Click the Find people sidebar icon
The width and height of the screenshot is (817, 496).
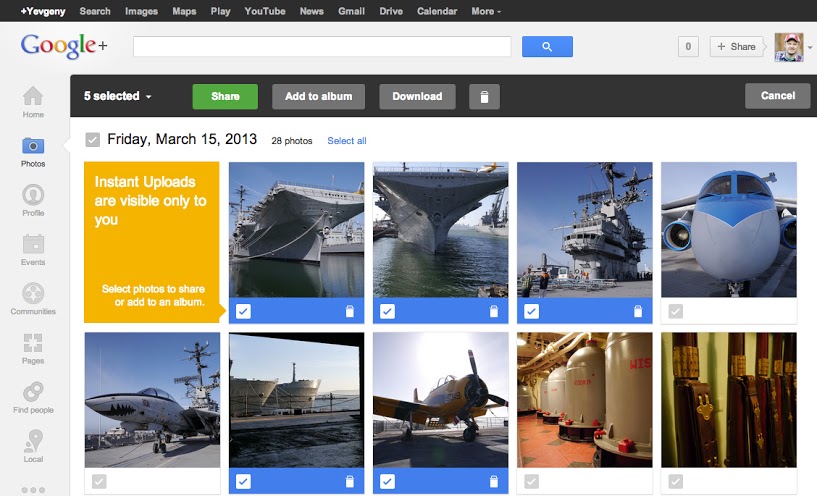(x=33, y=396)
